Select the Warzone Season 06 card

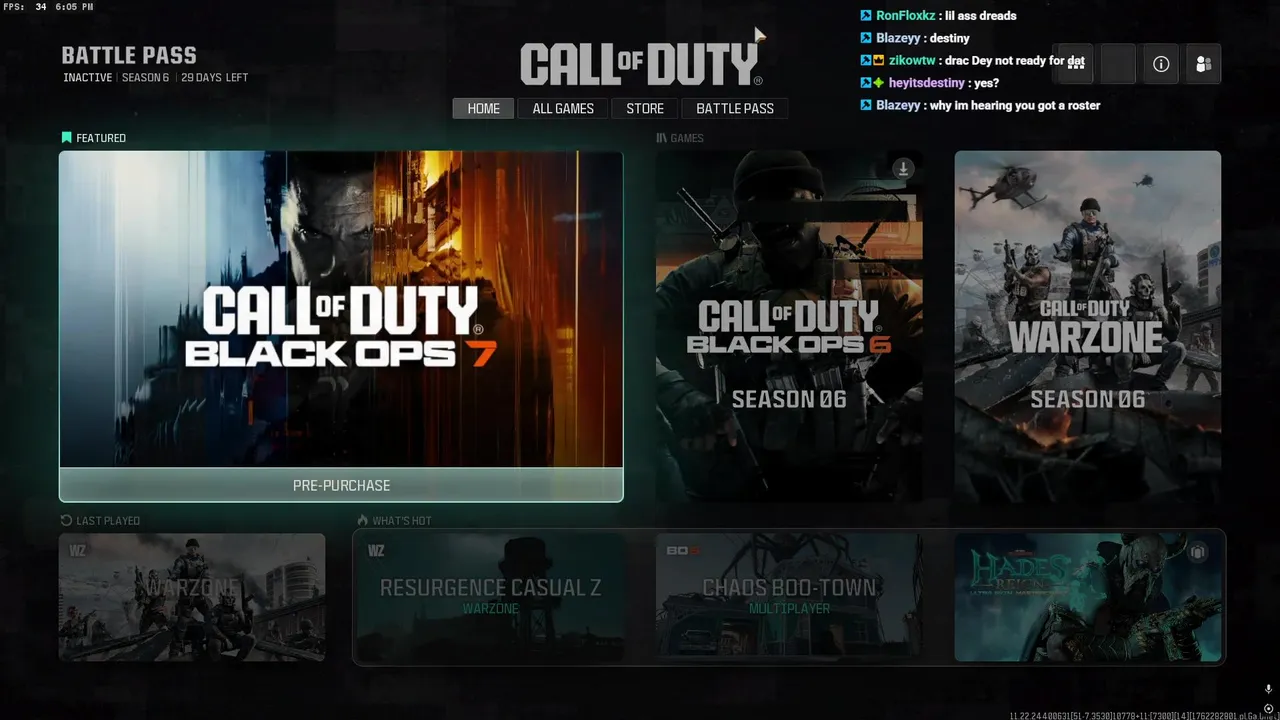point(1087,326)
